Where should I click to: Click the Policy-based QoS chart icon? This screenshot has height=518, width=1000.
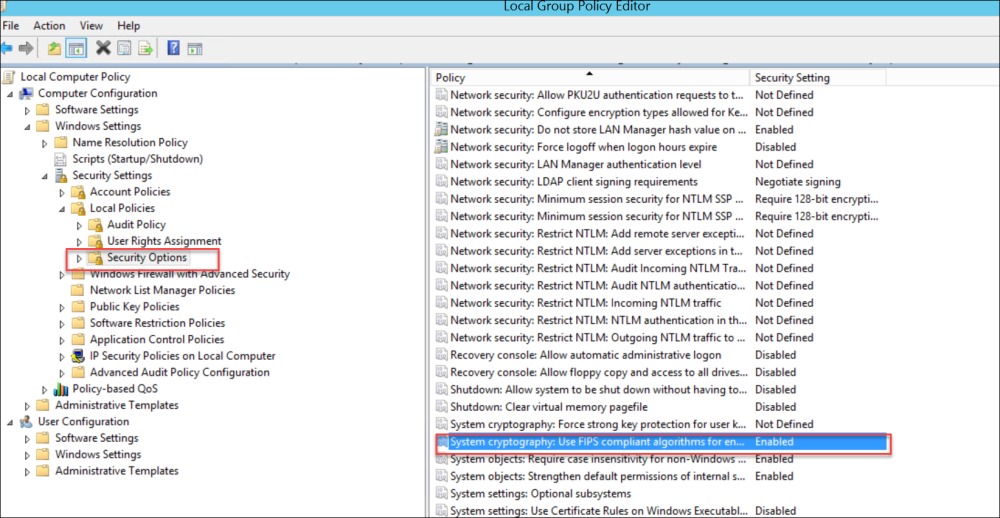(62, 389)
